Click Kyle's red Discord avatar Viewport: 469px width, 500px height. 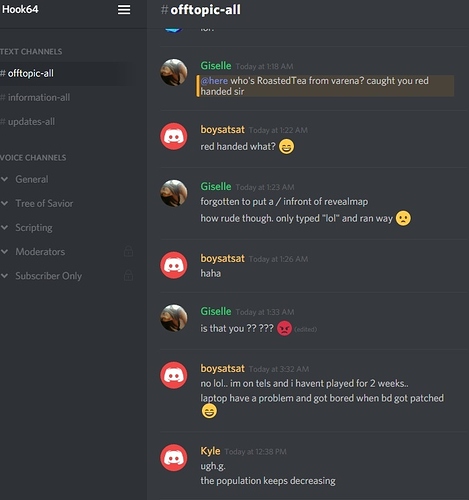point(174,458)
